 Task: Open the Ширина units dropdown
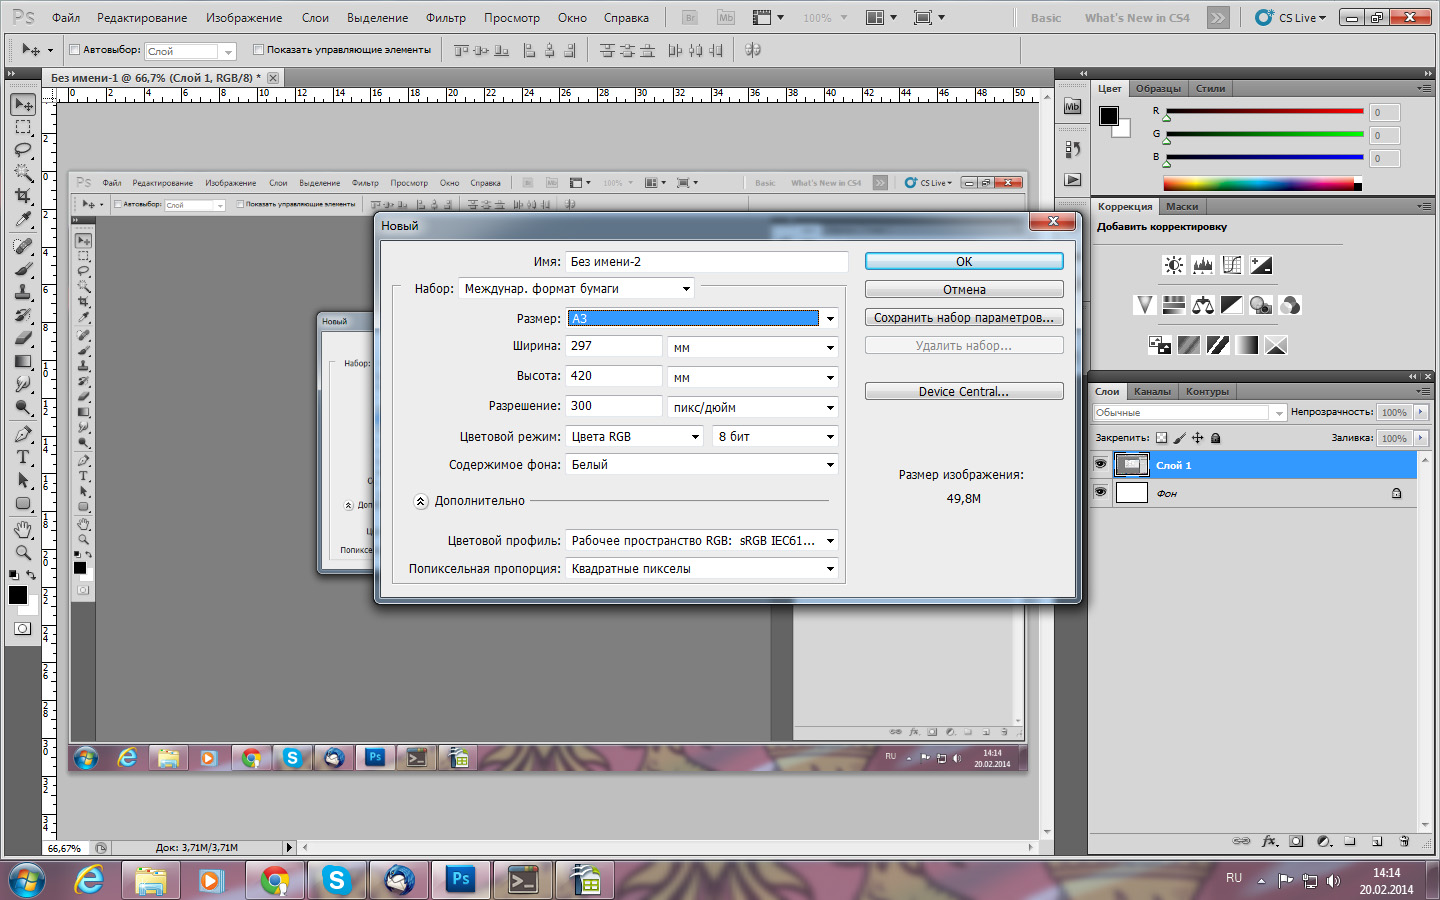pyautogui.click(x=753, y=347)
